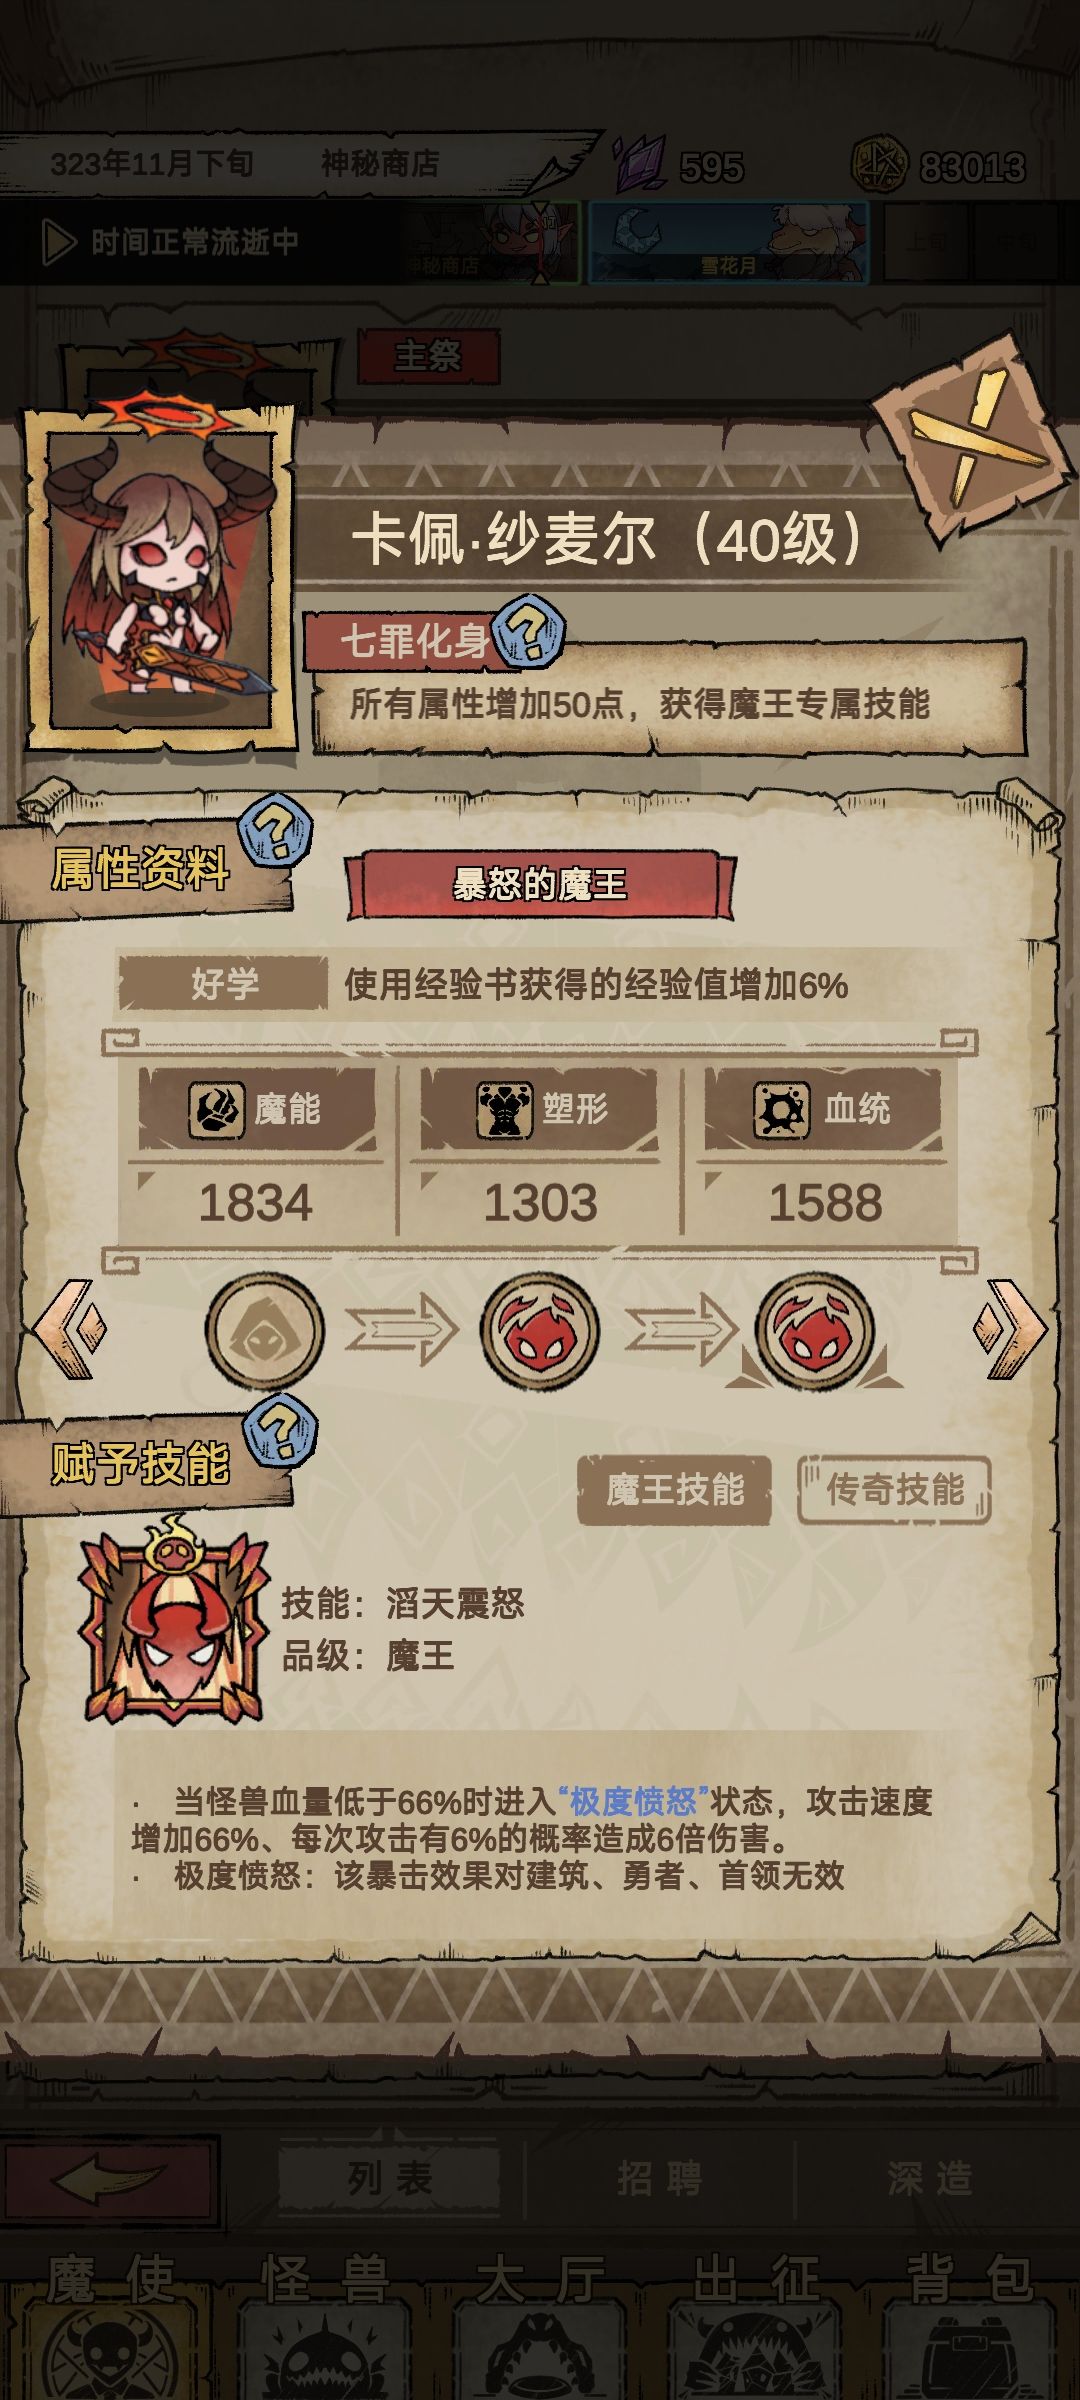Switch to 传奇技能 tab

tap(895, 1490)
